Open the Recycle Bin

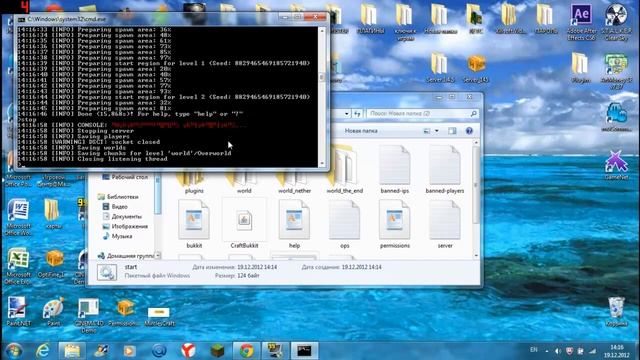point(616,312)
